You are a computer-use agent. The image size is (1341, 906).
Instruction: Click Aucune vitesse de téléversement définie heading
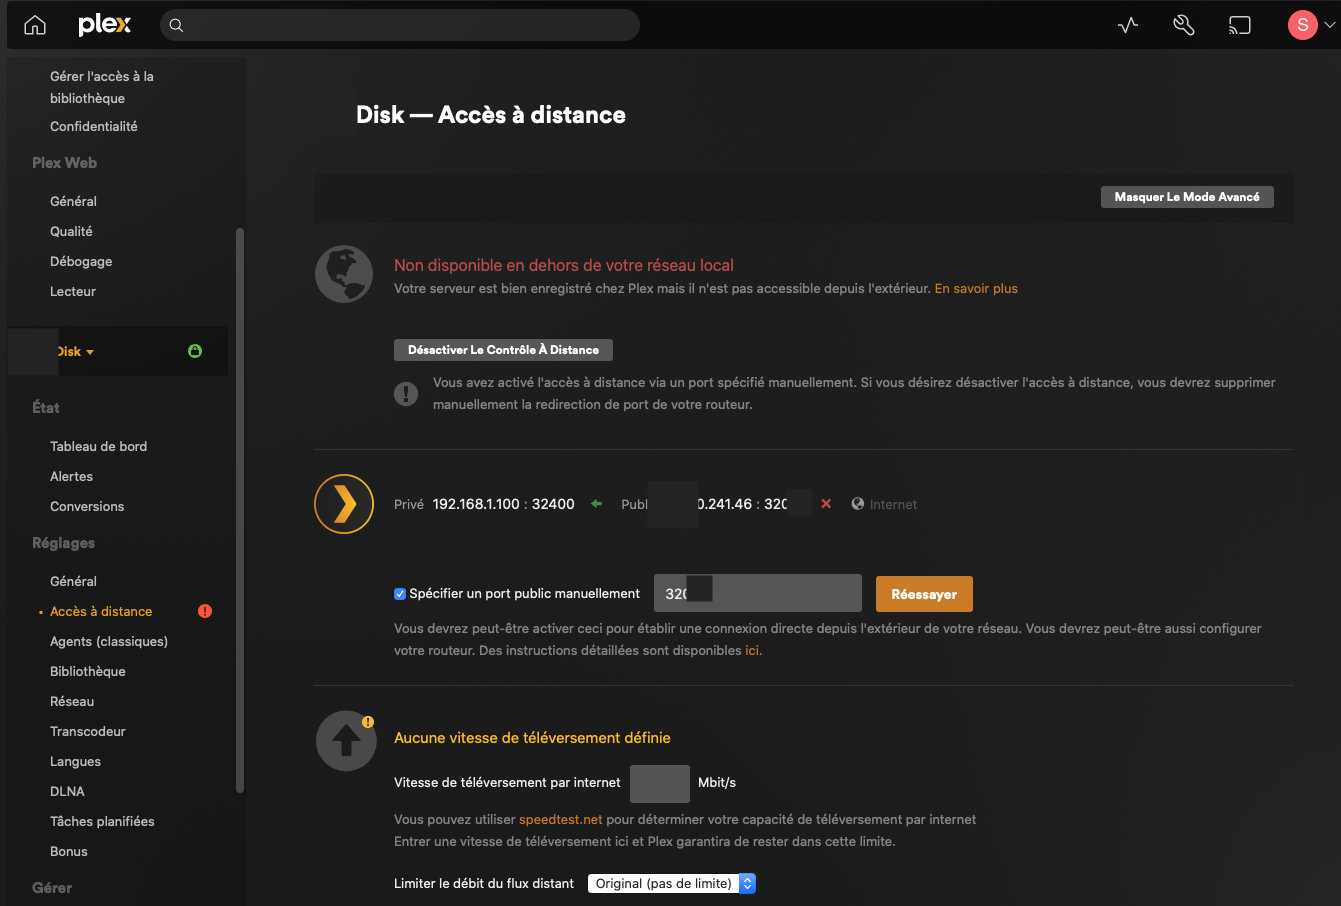(x=532, y=737)
